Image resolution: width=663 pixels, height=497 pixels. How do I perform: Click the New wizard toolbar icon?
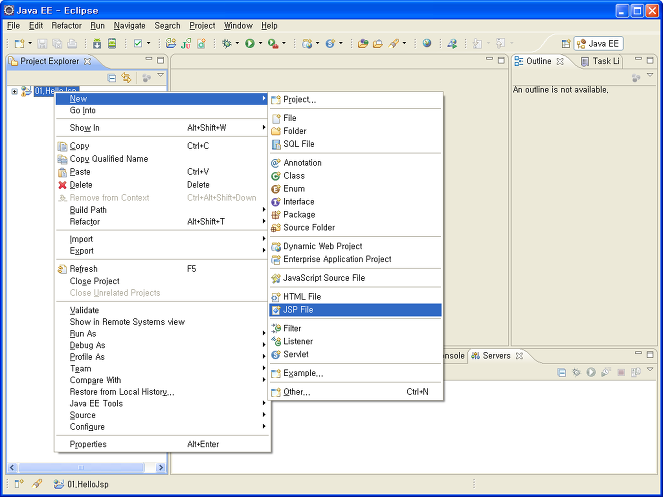tap(19, 43)
